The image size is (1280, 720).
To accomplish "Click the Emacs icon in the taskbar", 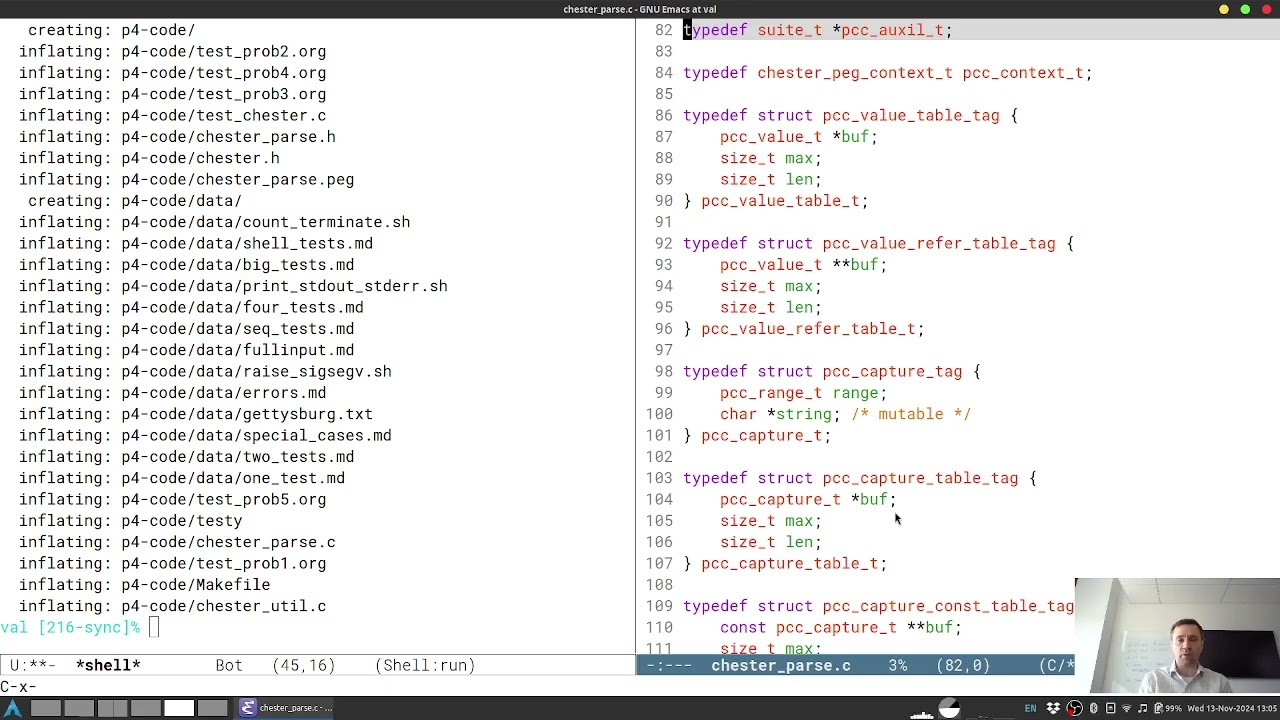I will [248, 708].
